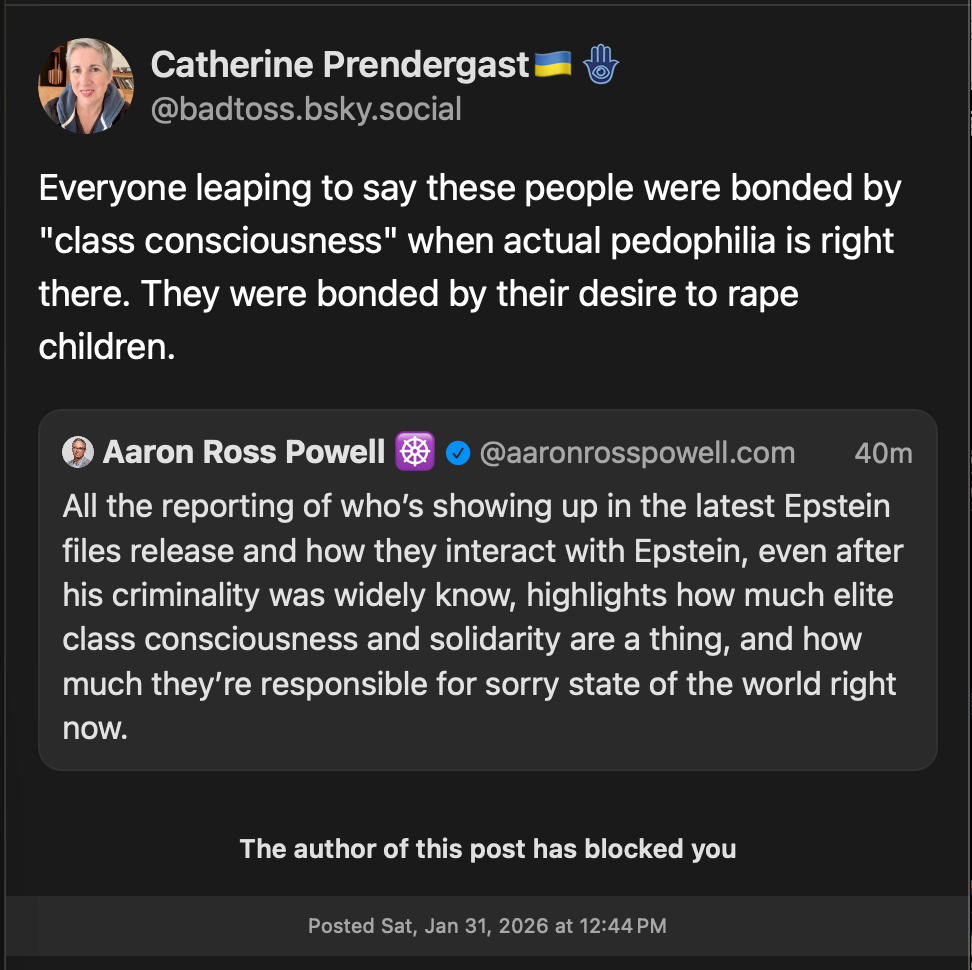Click the @aaronrosspowell.com handle
972x970 pixels.
click(x=637, y=453)
